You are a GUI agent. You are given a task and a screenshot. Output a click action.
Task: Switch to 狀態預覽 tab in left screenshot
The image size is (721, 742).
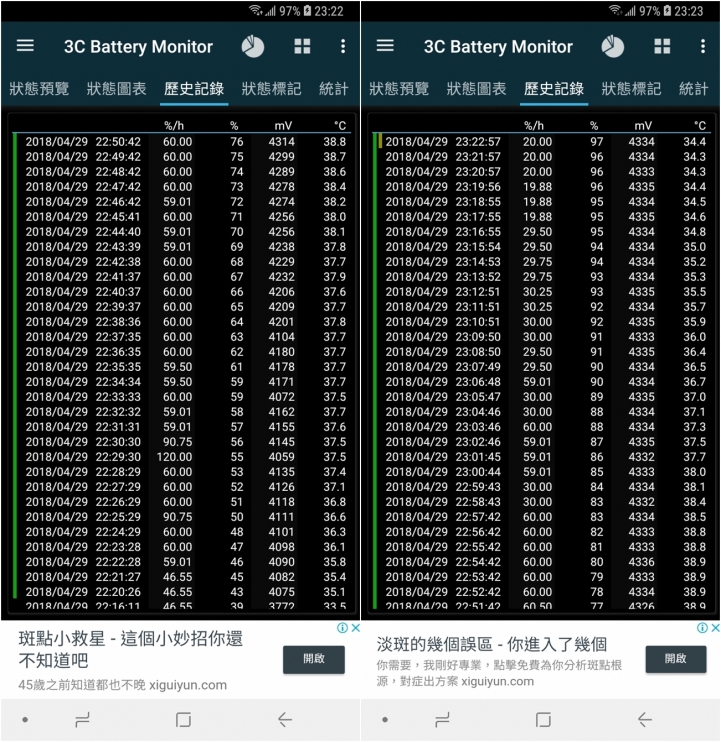click(x=39, y=88)
